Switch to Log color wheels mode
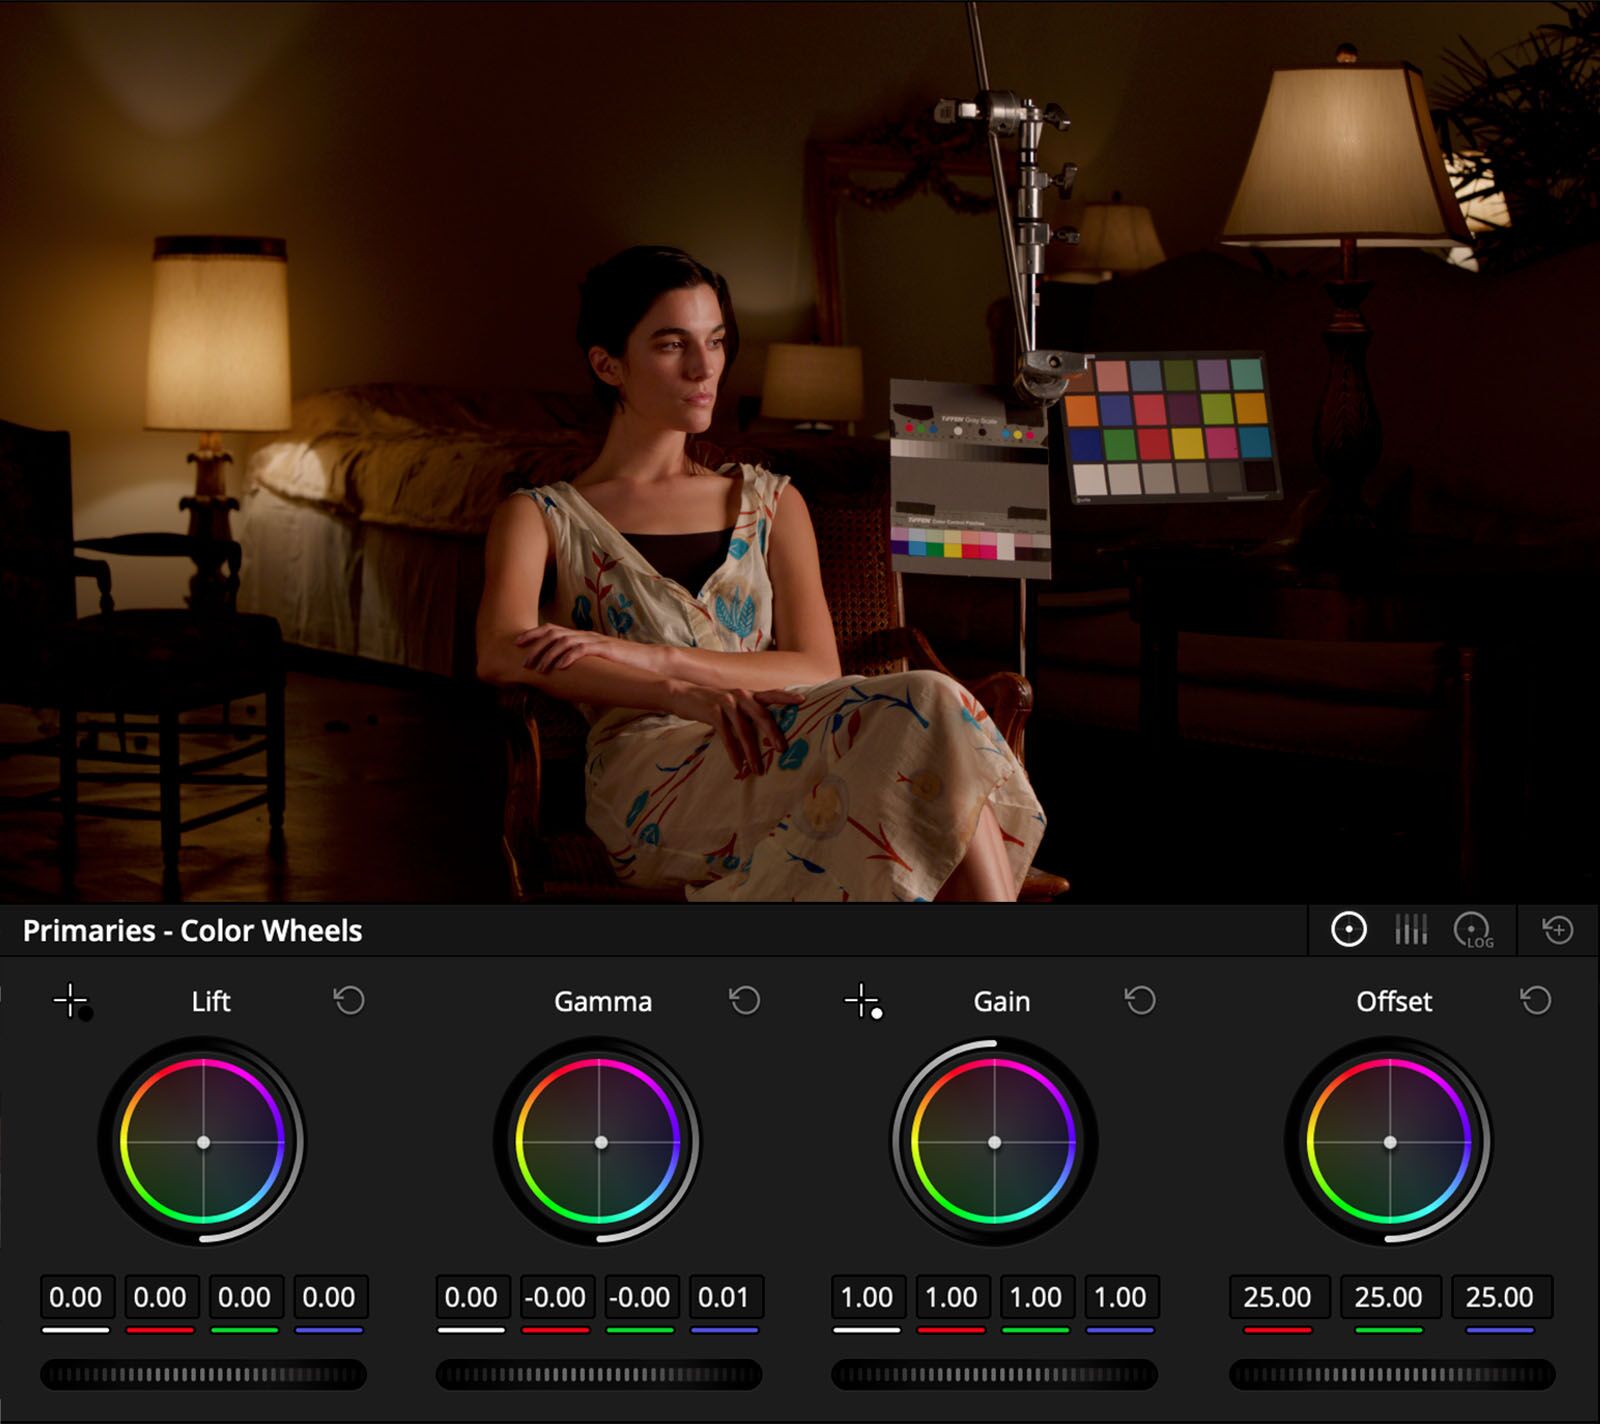Screen dimensions: 1600x1424 (x=1473, y=929)
